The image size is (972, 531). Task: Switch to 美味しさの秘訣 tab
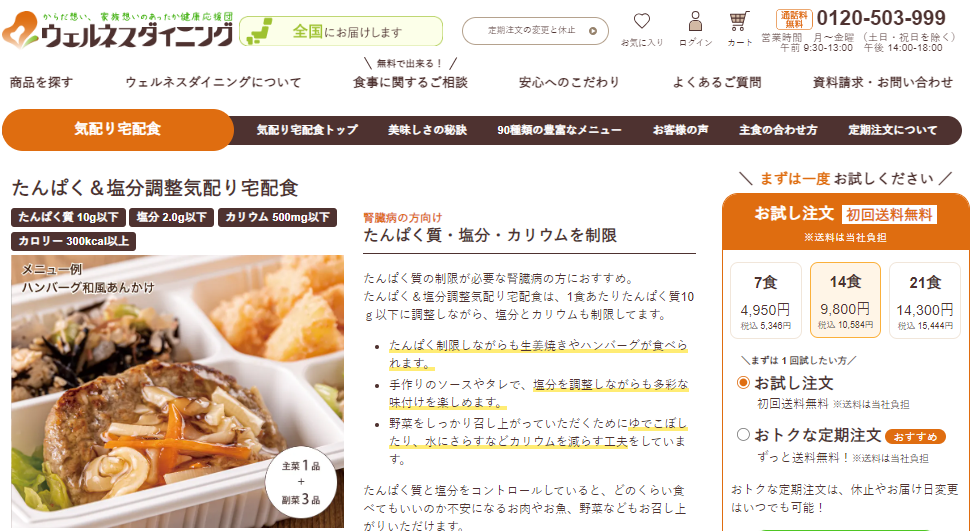[x=427, y=130]
